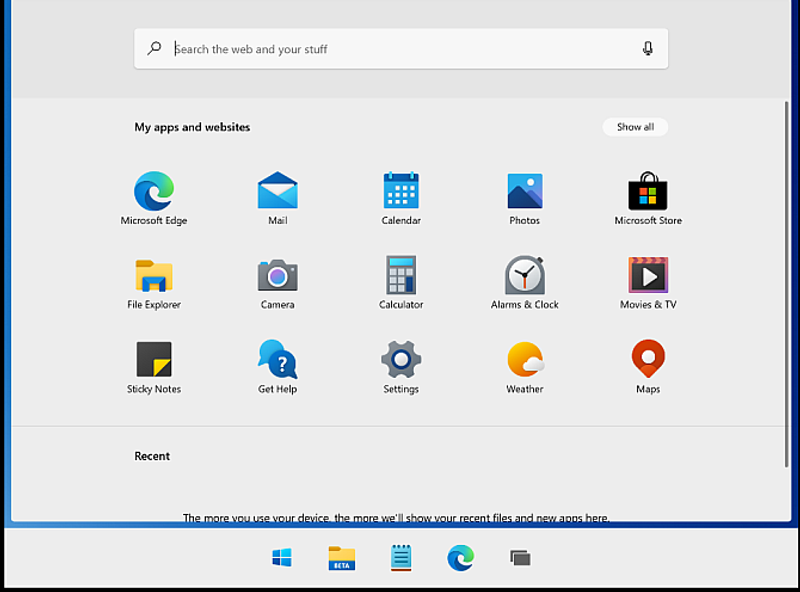Screen dimensions: 800x592
Task: Open File Explorer BETA in the taskbar
Action: click(x=341, y=558)
